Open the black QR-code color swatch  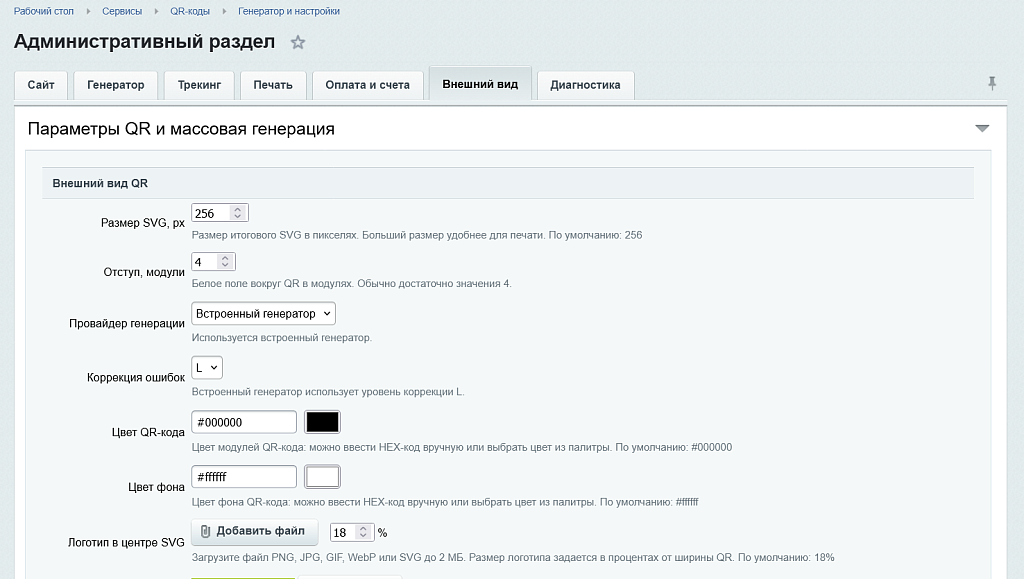point(323,422)
